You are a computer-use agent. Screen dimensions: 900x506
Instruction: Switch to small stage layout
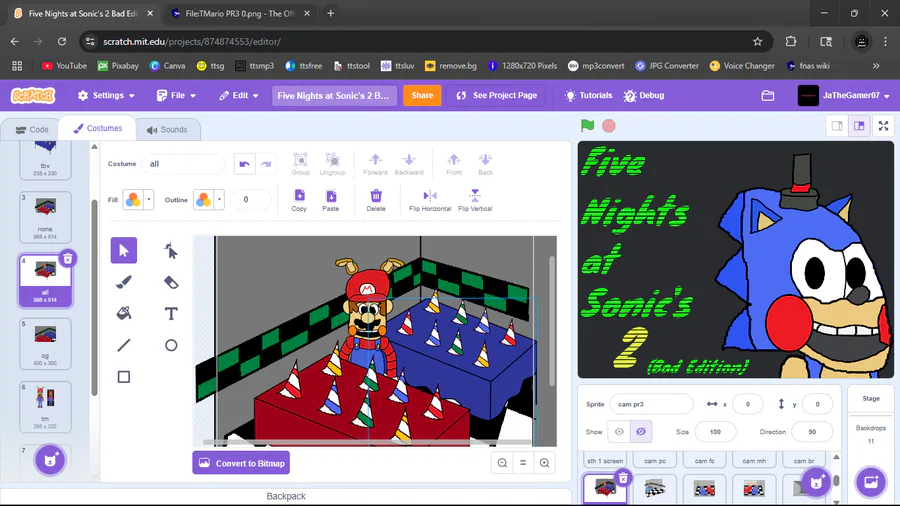pyautogui.click(x=837, y=126)
